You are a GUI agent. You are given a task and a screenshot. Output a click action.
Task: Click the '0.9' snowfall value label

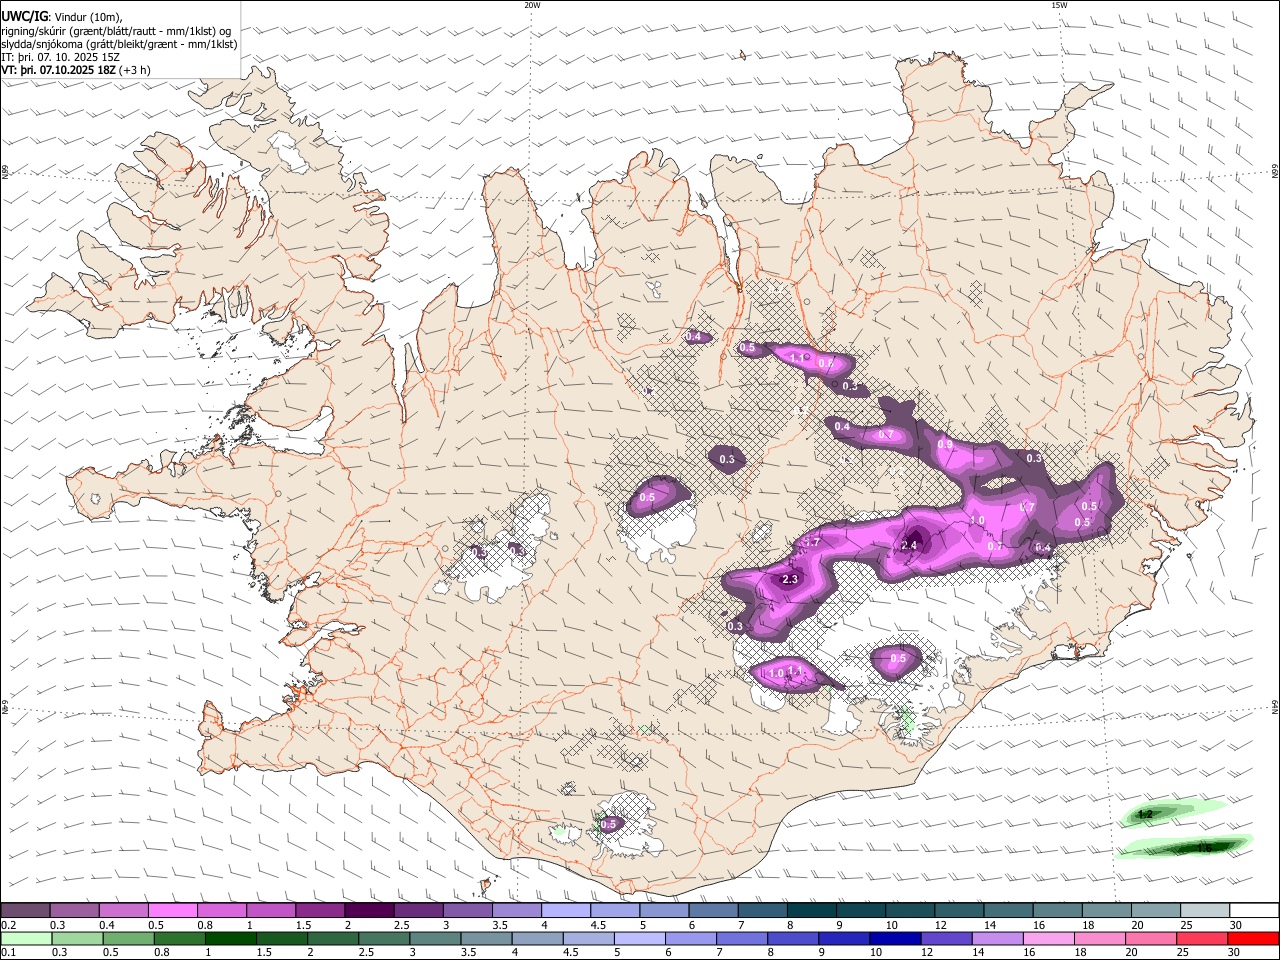(944, 444)
